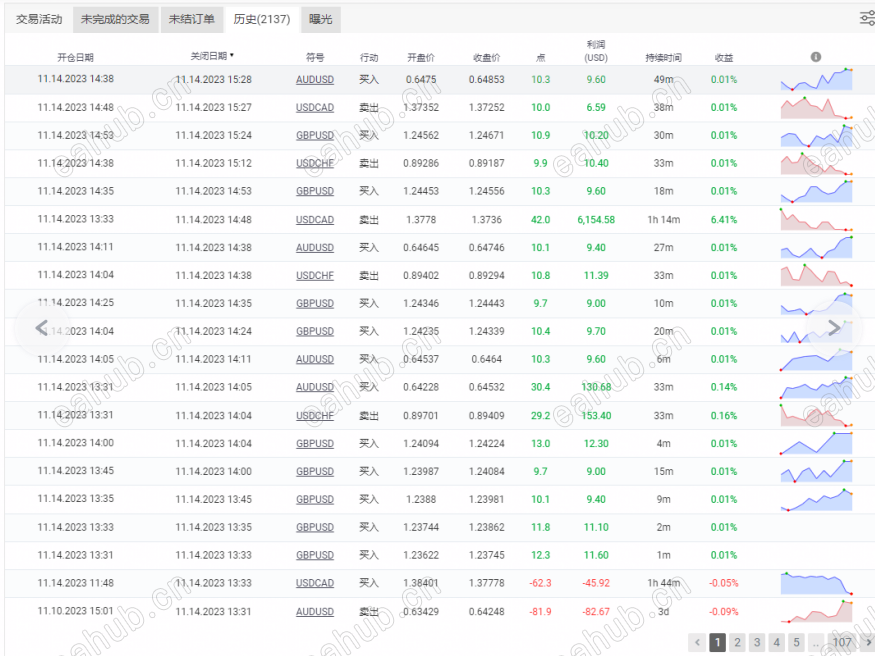Click close price 0.64853
This screenshot has height=656, width=875.
487,80
